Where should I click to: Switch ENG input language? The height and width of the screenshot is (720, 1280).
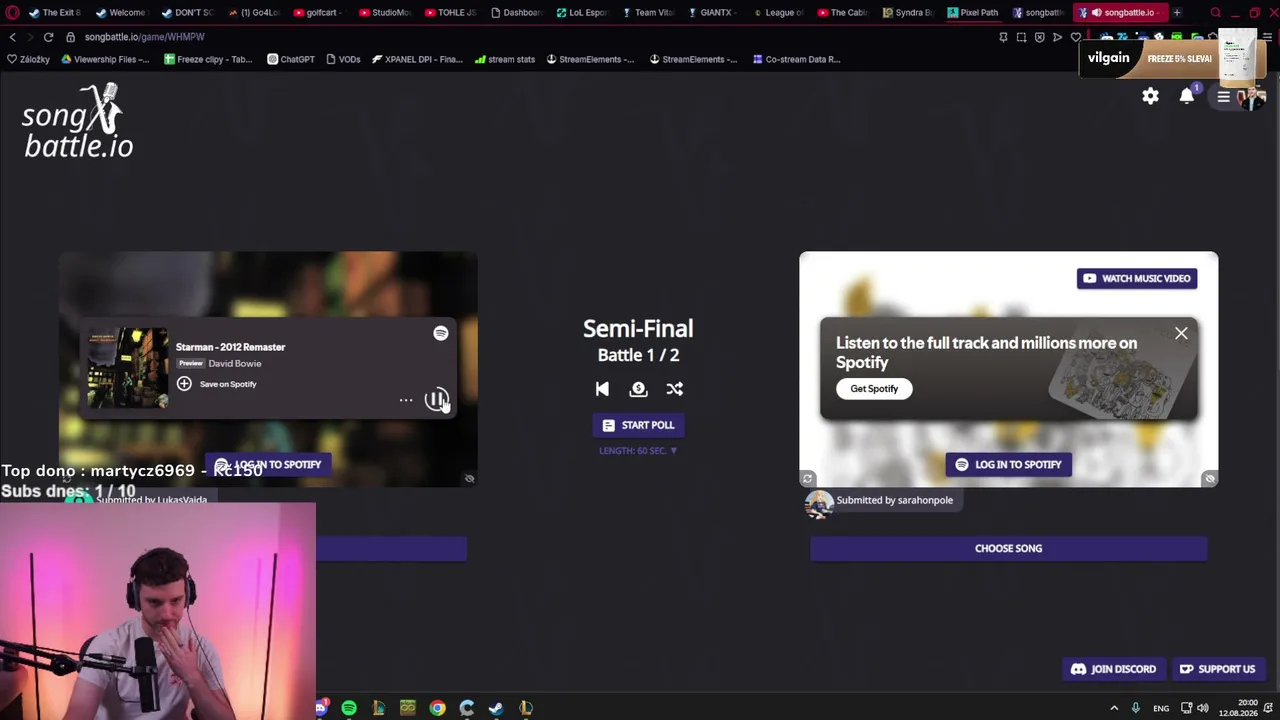tap(1161, 708)
